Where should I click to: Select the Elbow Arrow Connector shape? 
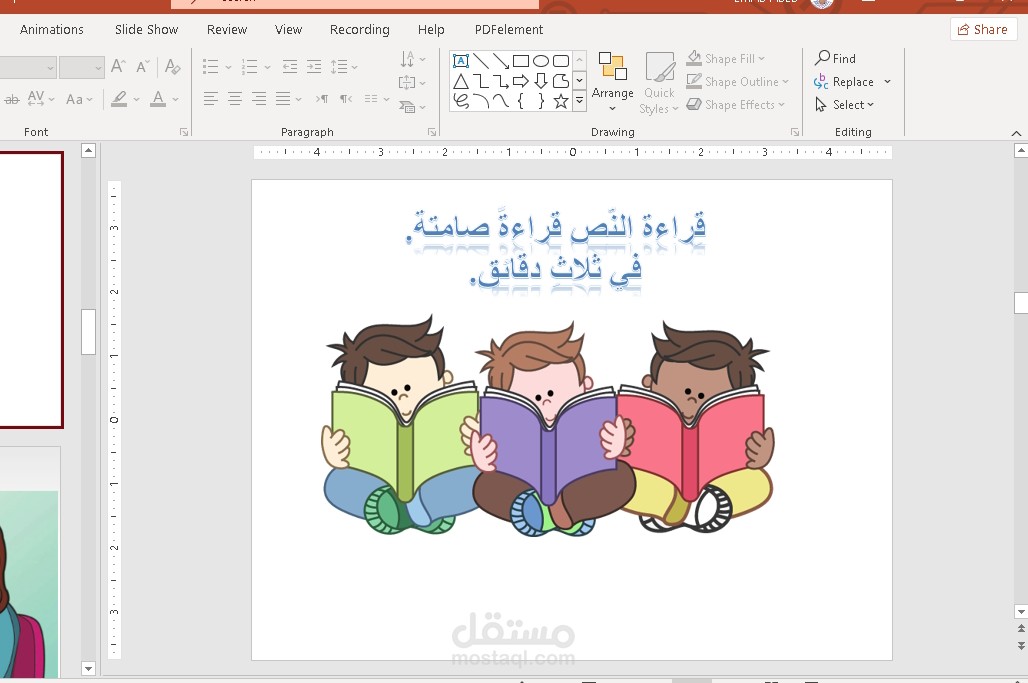pos(501,81)
